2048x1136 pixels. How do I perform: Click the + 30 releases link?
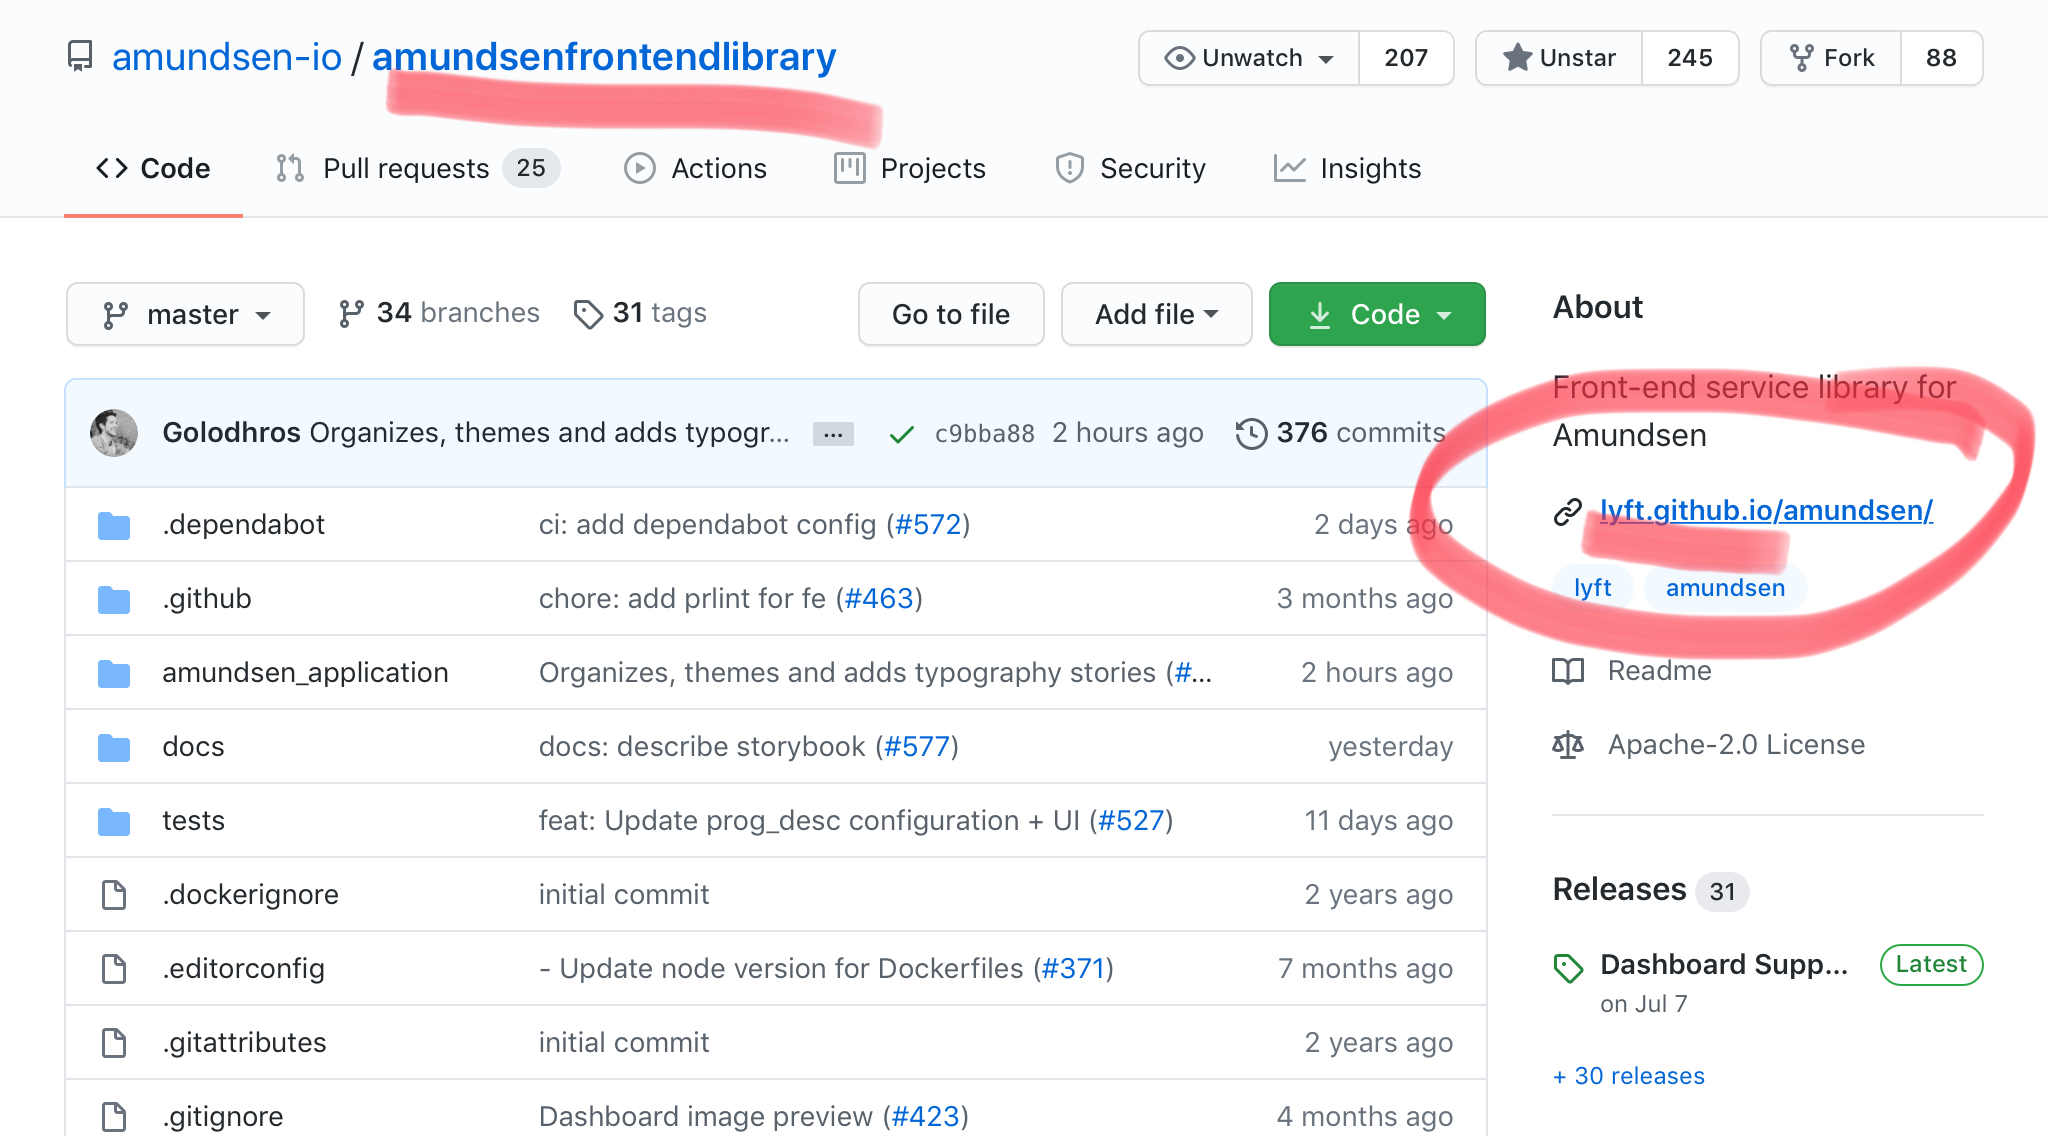[1629, 1076]
